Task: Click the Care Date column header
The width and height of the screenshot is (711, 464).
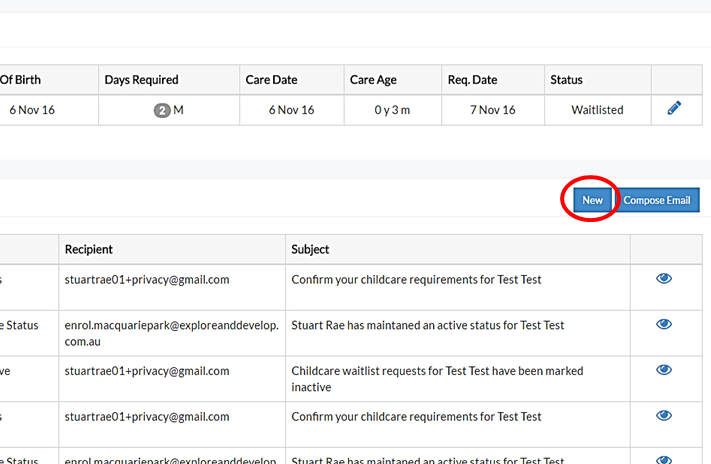Action: (x=271, y=80)
